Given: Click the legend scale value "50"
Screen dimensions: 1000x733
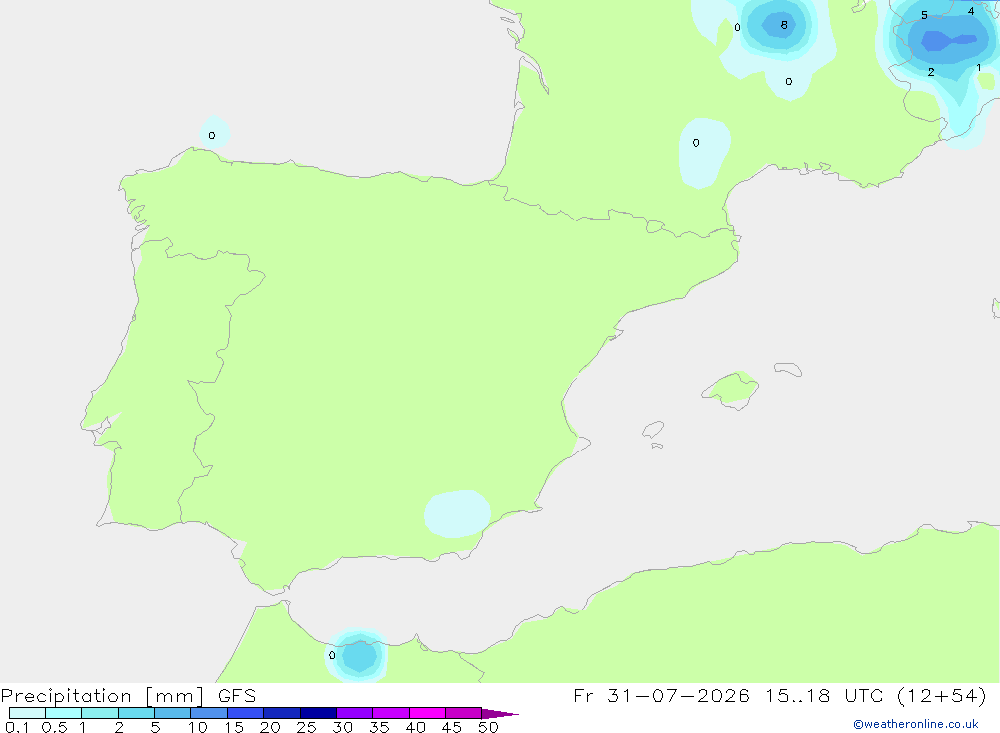Looking at the screenshot, I should point(488,727).
